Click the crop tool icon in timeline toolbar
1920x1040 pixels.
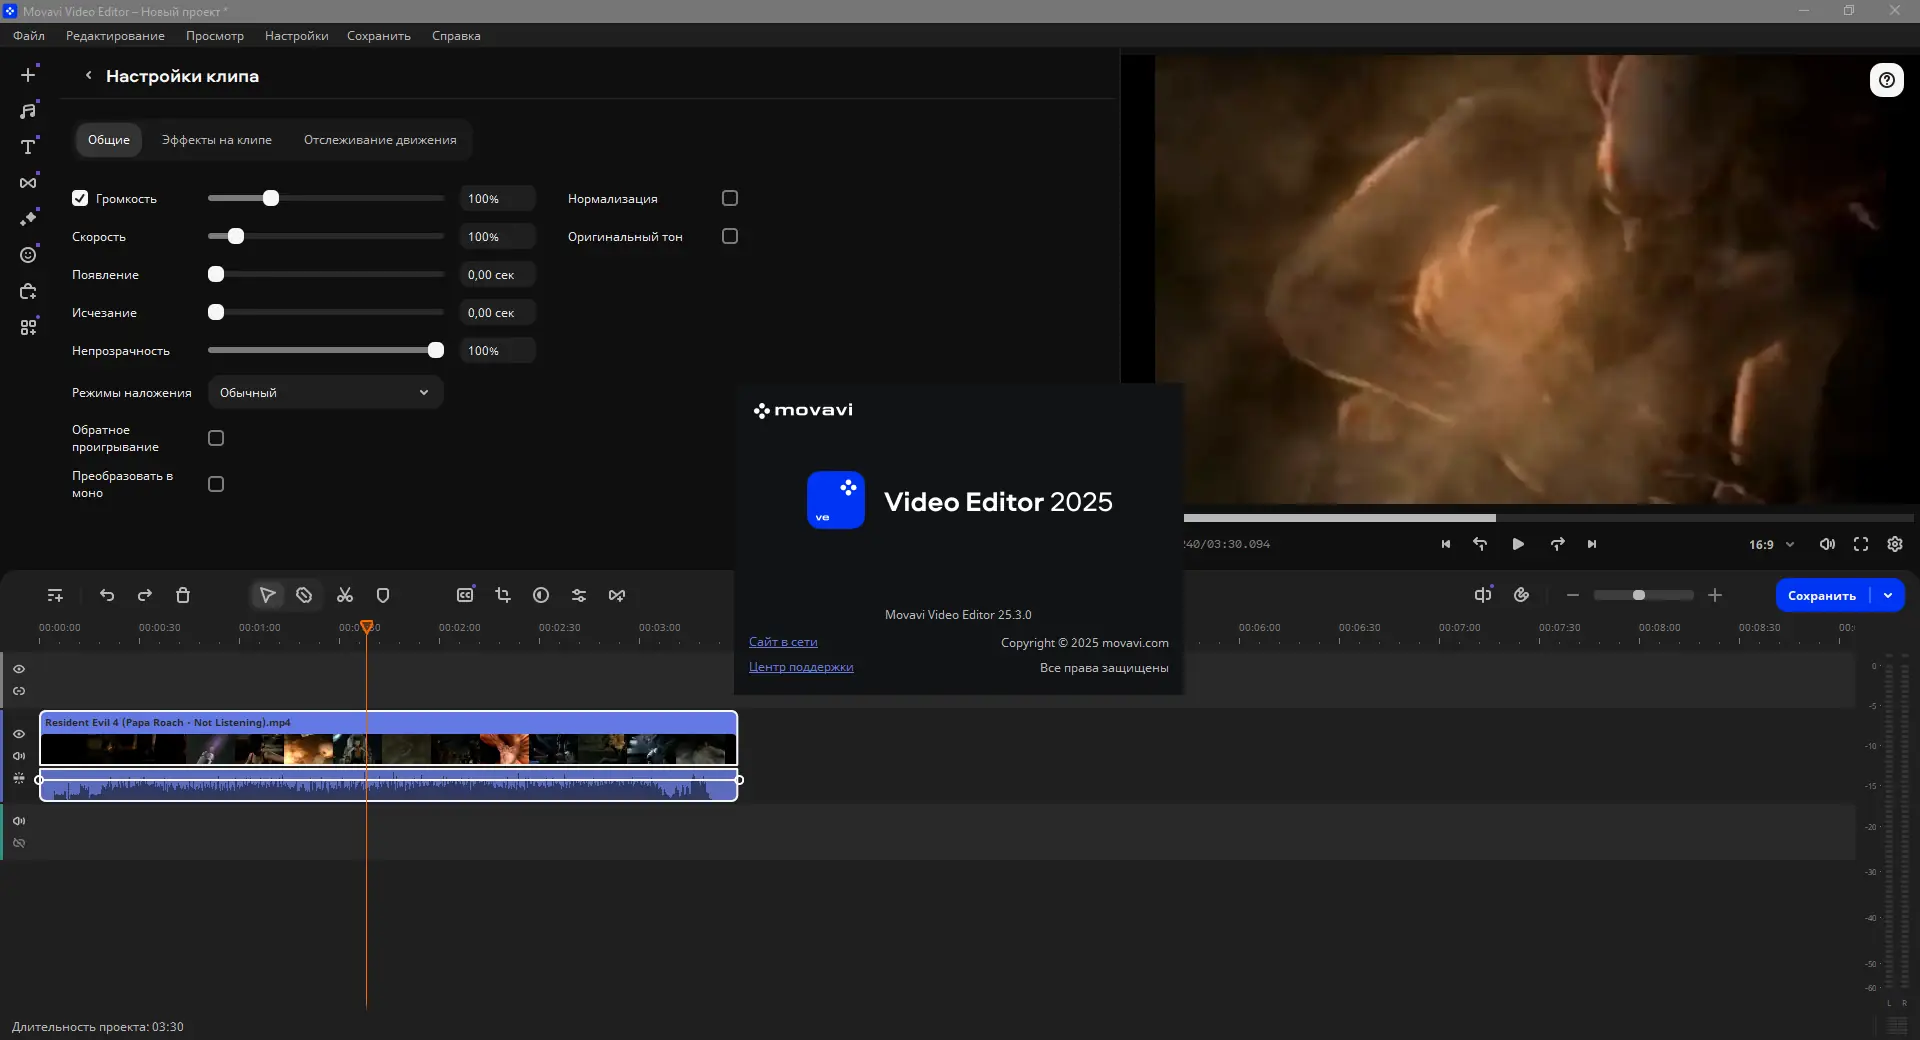(x=503, y=595)
